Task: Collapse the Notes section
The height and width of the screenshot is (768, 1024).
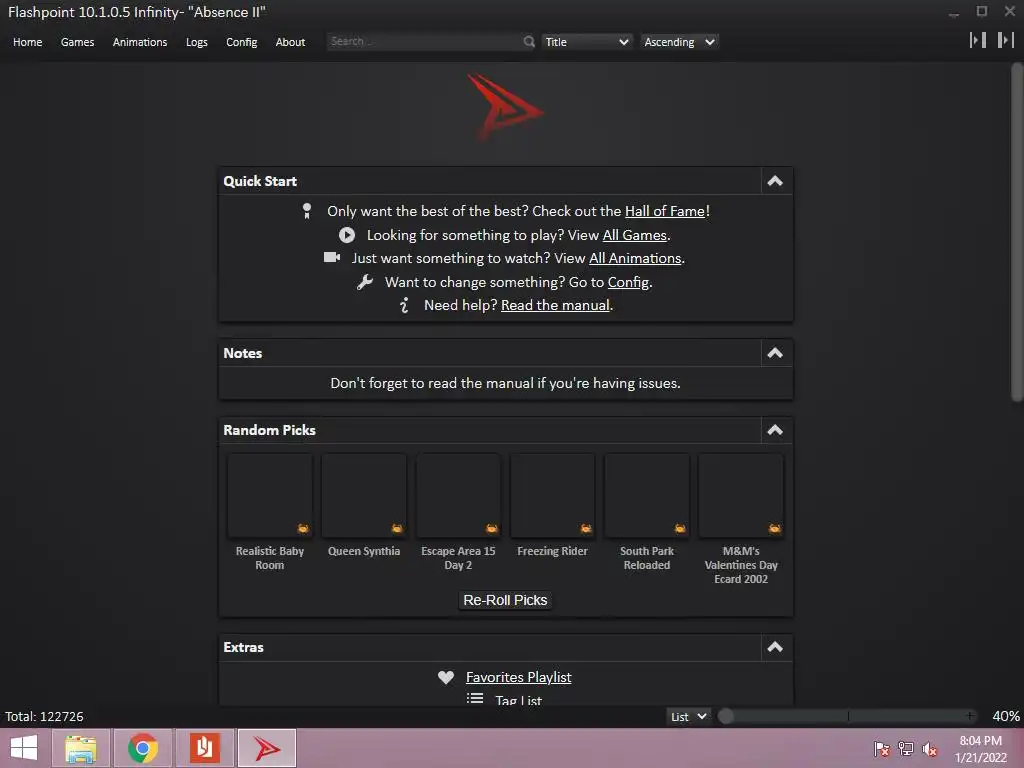Action: [x=775, y=353]
